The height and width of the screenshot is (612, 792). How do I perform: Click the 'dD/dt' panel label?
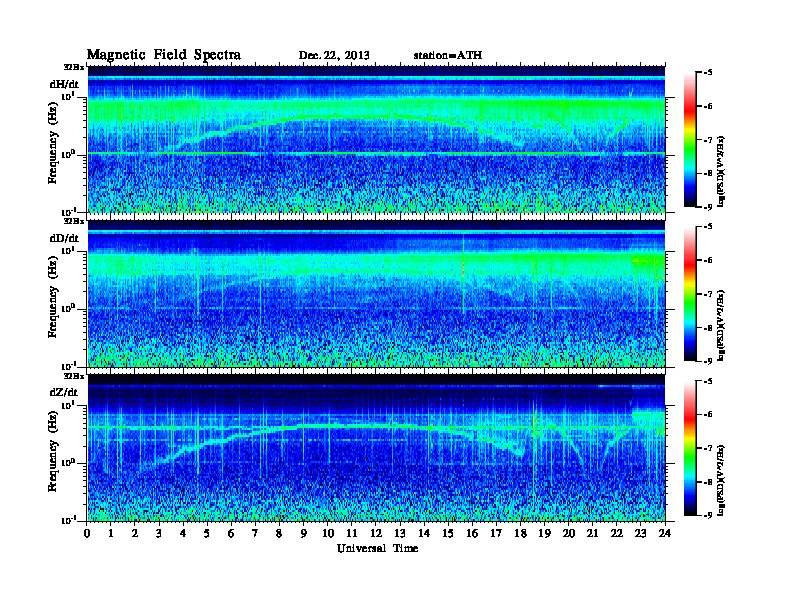pos(64,238)
